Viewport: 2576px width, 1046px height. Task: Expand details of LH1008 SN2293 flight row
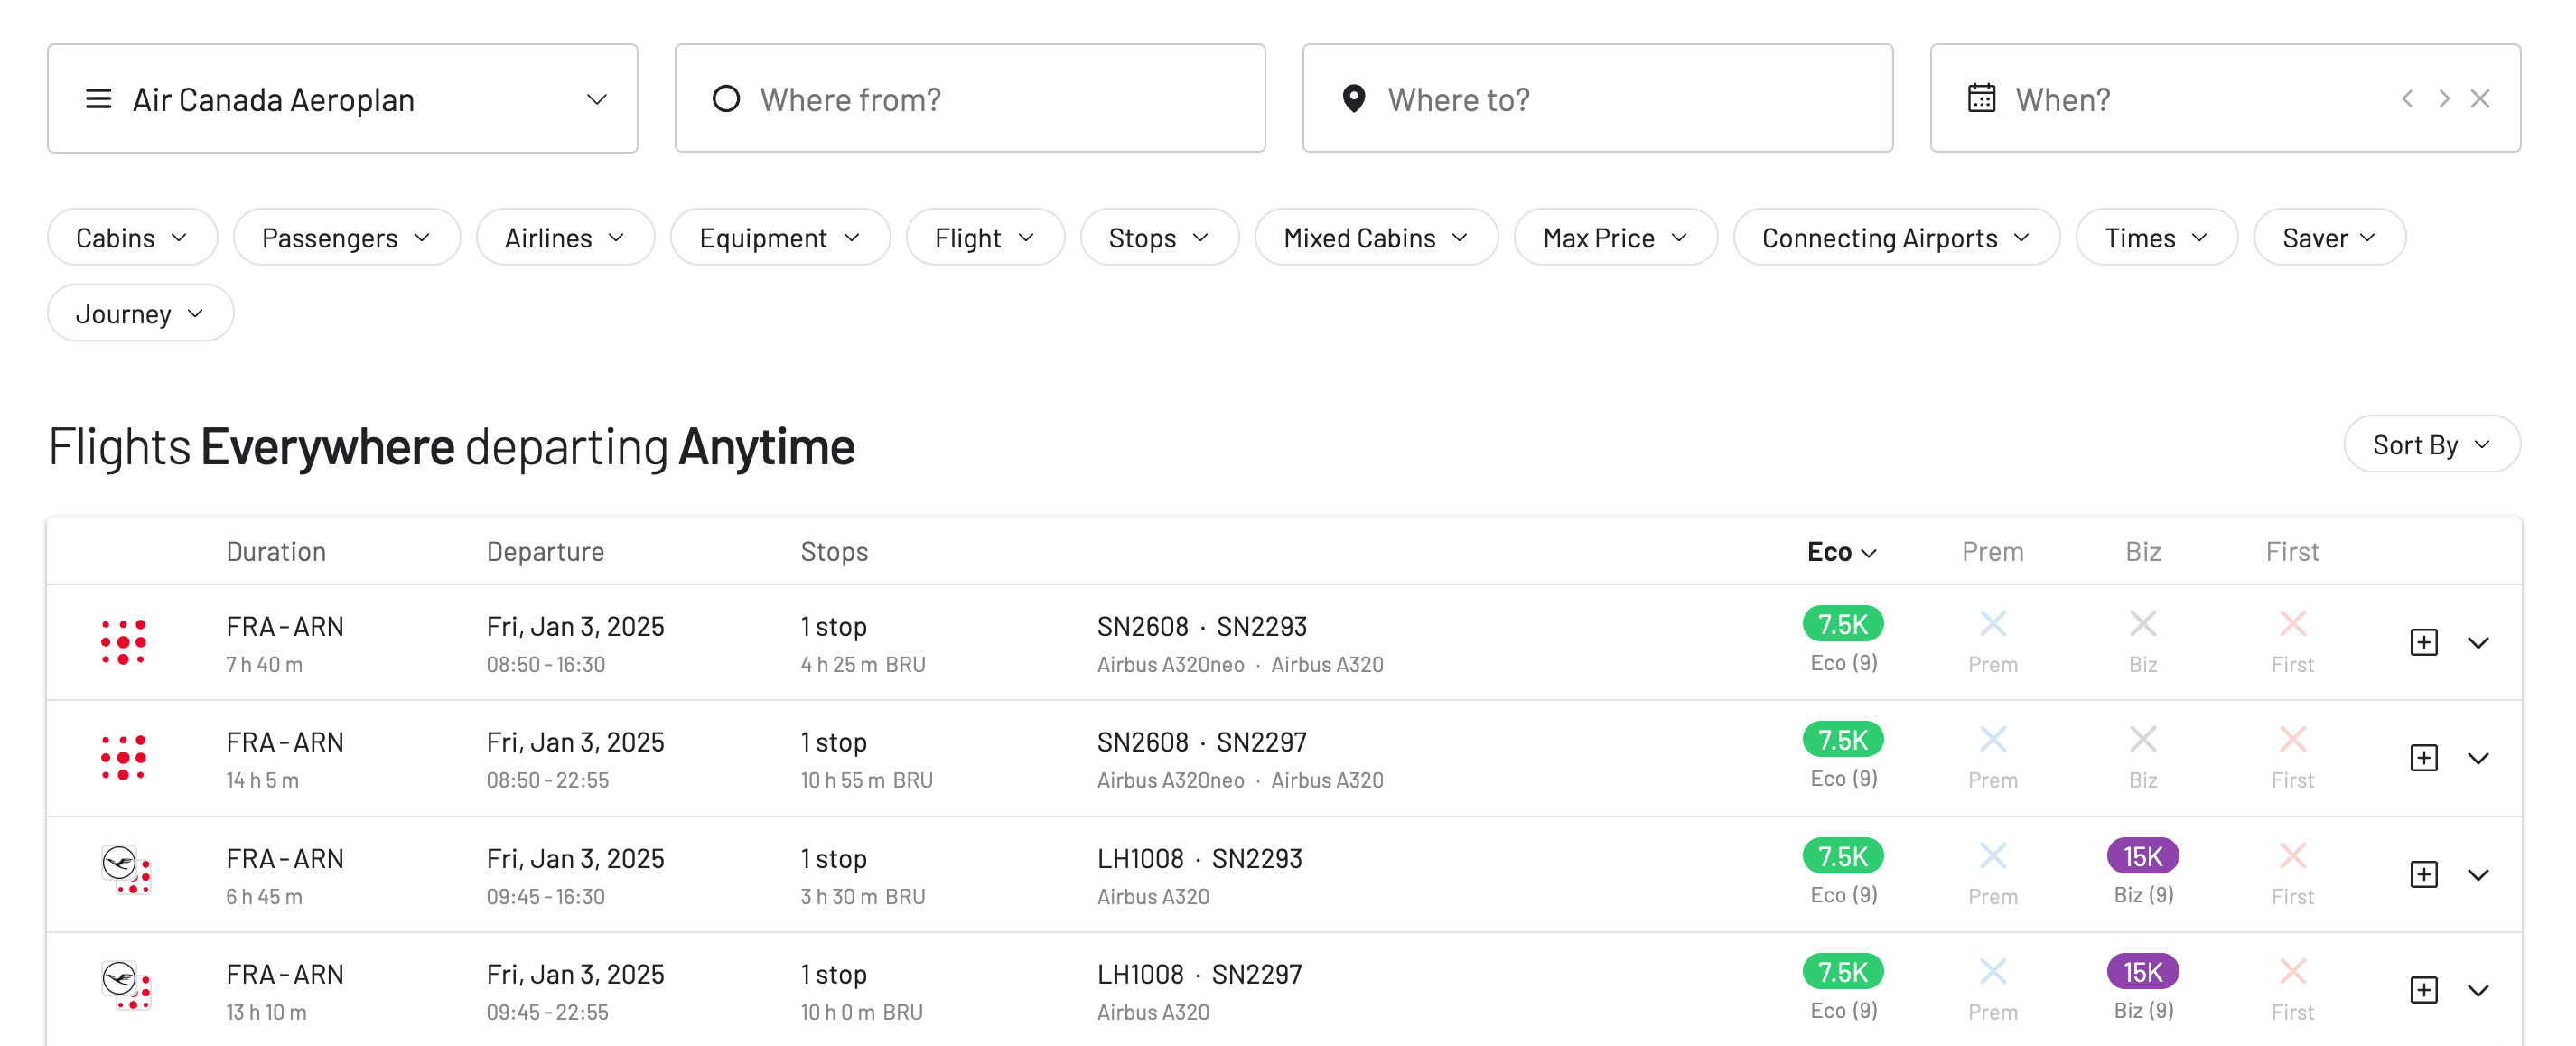coord(2478,874)
